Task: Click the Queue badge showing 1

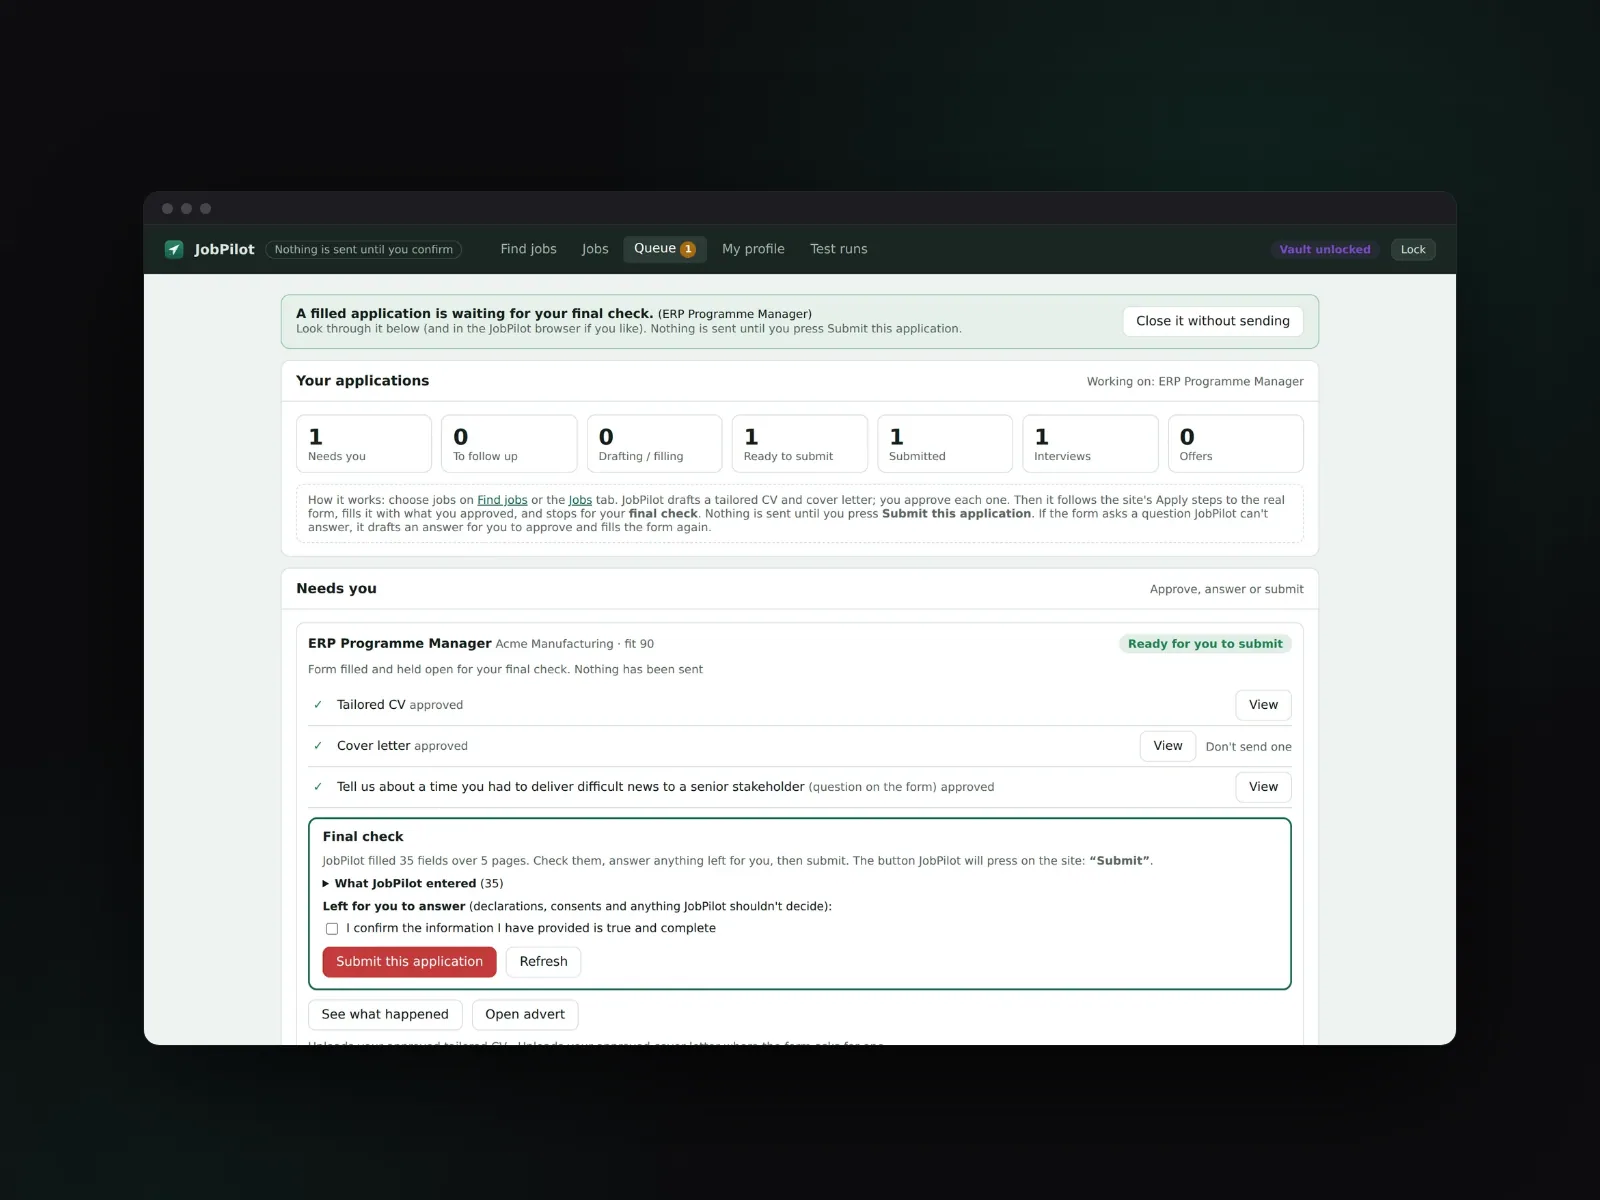Action: pyautogui.click(x=688, y=249)
